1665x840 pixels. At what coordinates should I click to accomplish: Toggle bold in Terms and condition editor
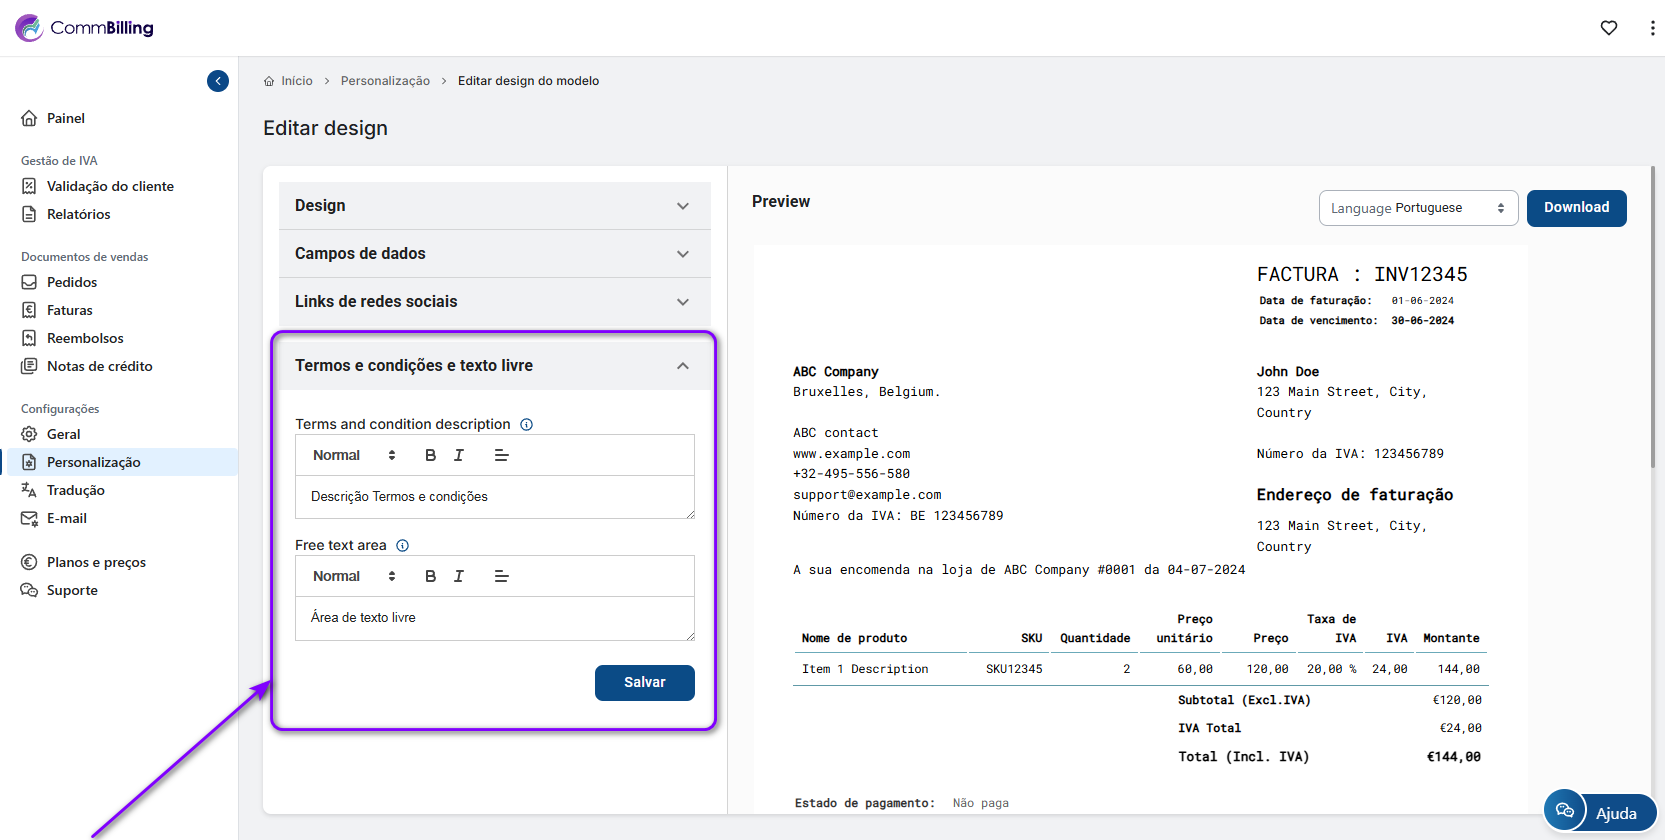click(x=430, y=455)
